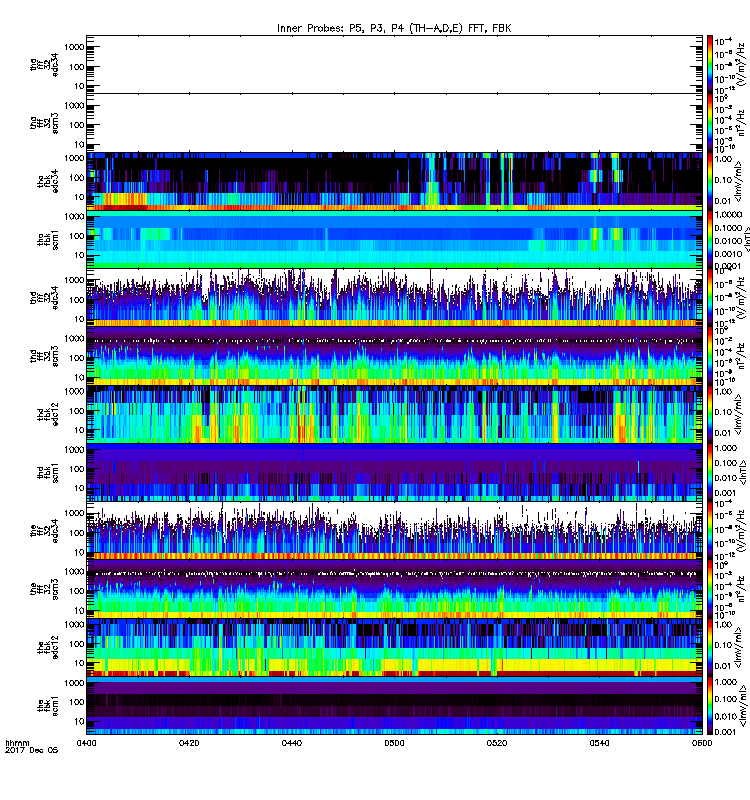Click the thd fff 32 edc34 spectrogram panel
Viewport: 750px width, 800px height.
coord(394,298)
